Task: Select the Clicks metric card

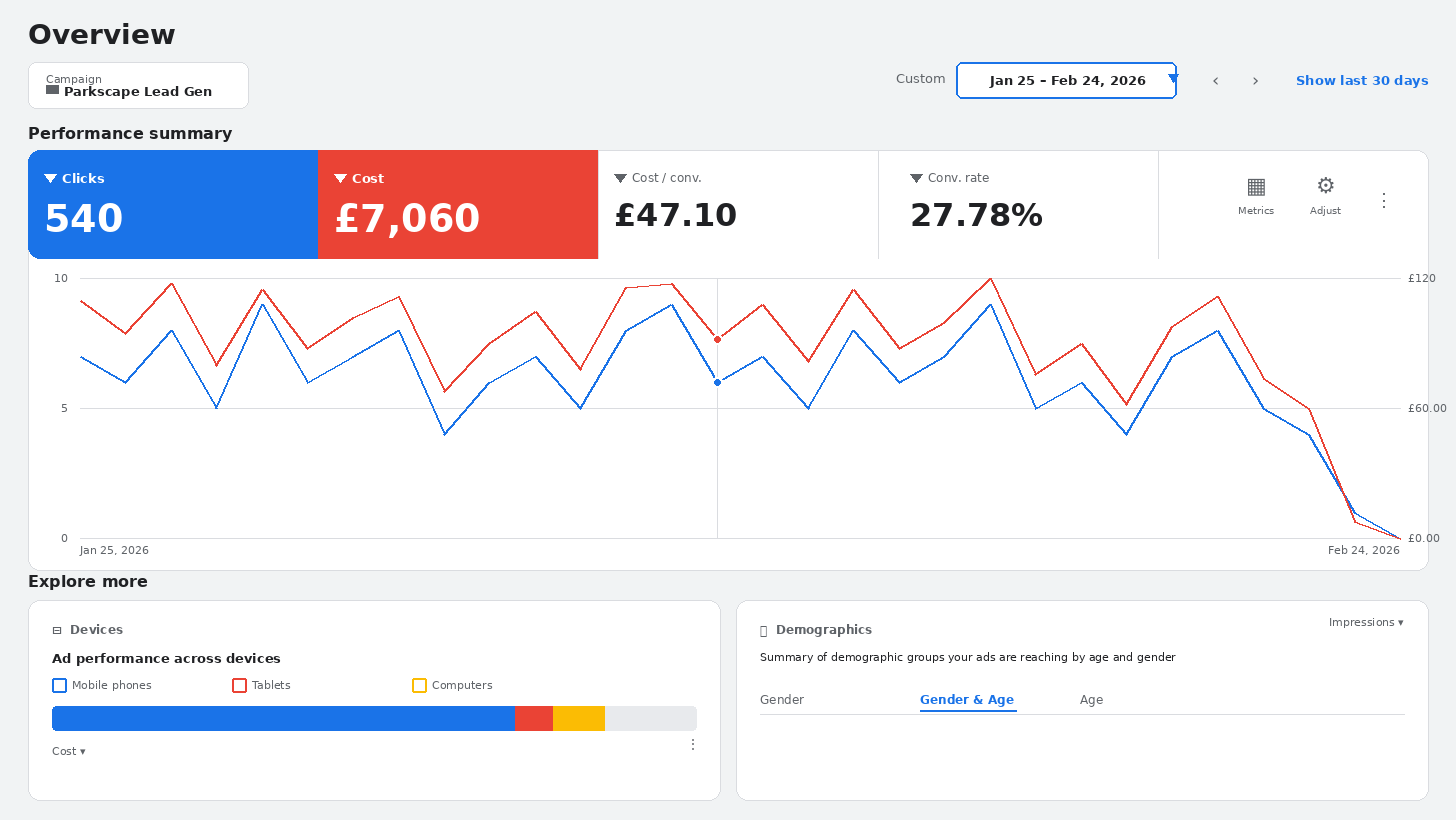Action: [173, 204]
